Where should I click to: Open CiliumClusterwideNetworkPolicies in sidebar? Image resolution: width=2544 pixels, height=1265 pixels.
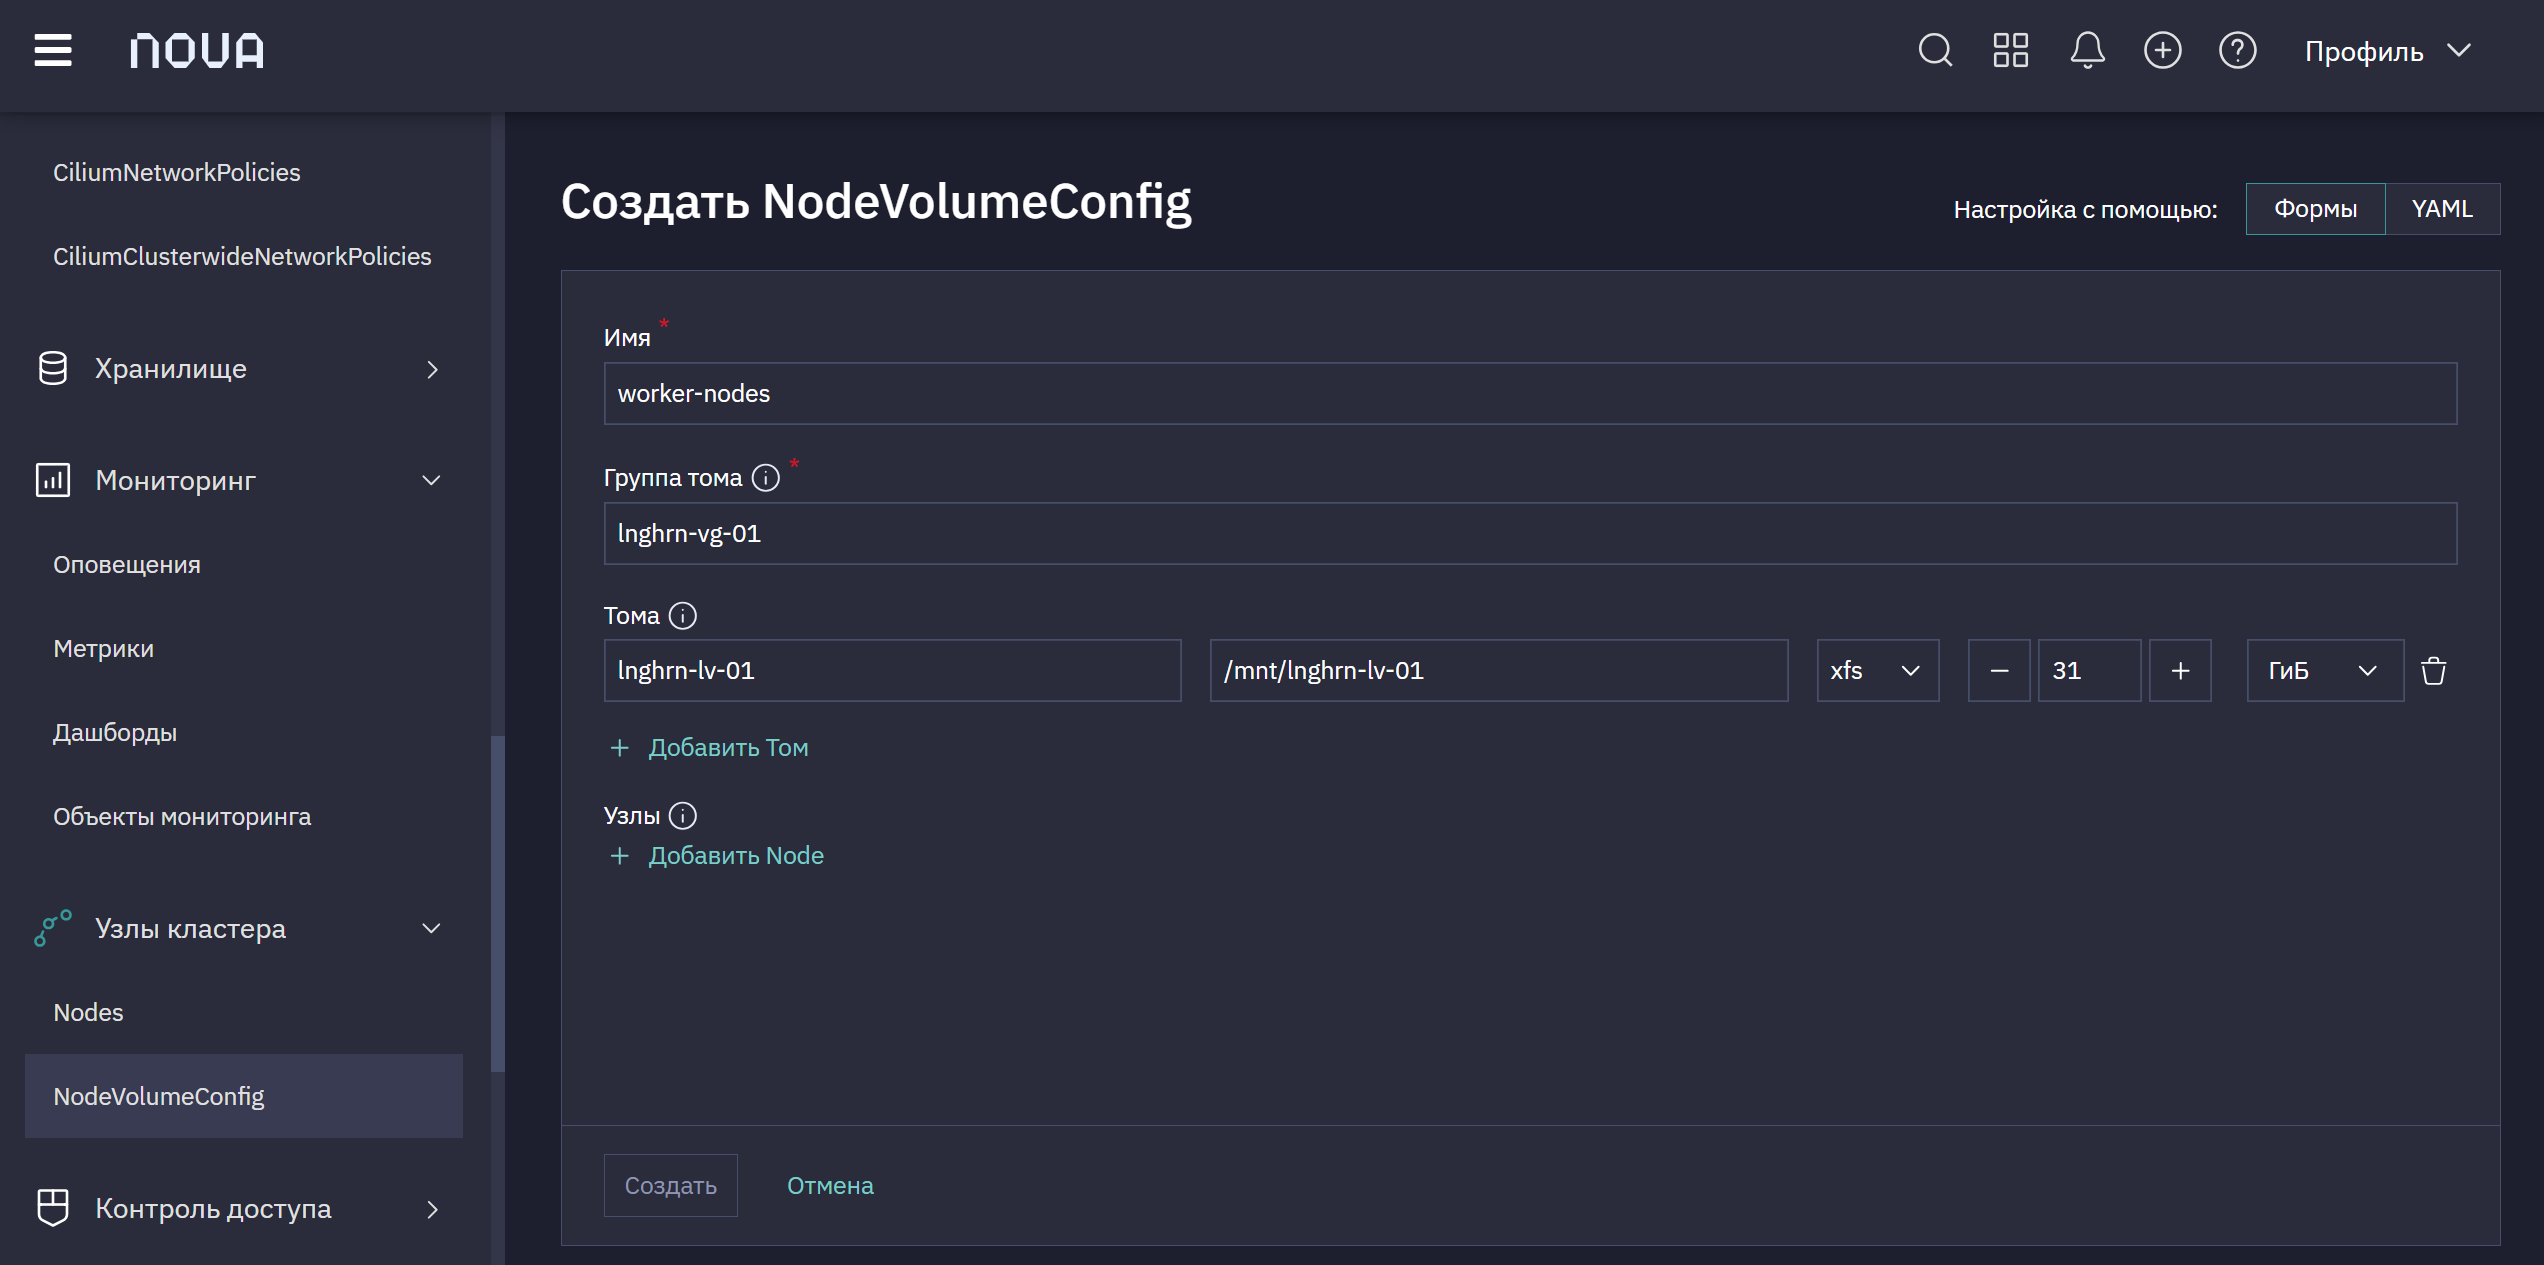(242, 256)
